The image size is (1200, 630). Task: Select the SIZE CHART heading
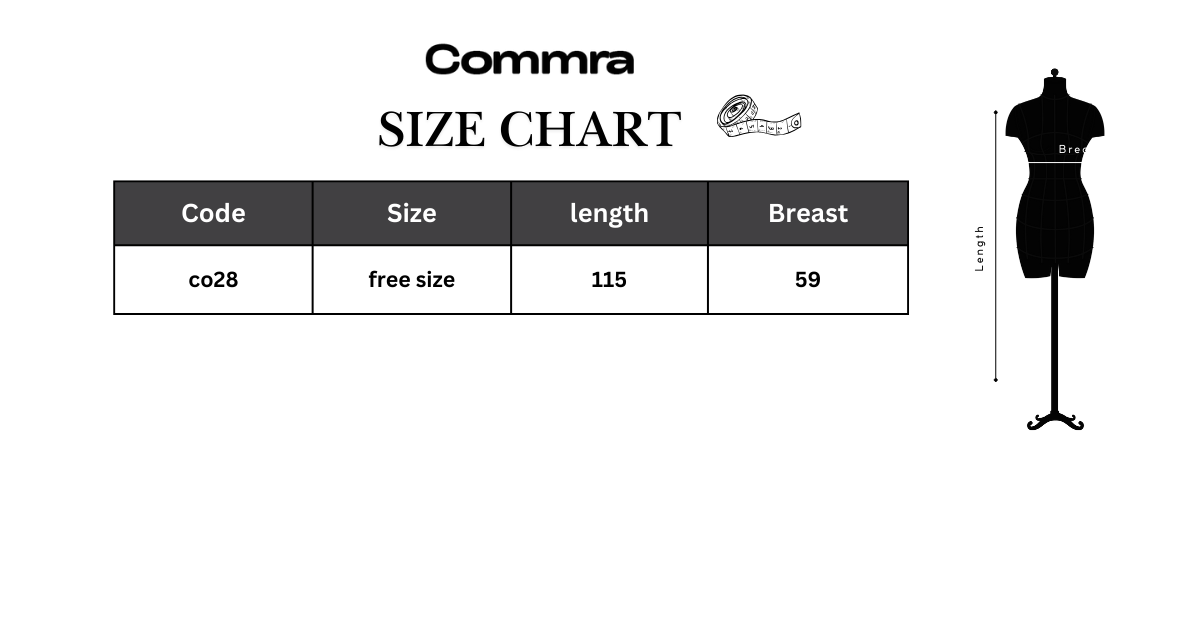point(529,130)
